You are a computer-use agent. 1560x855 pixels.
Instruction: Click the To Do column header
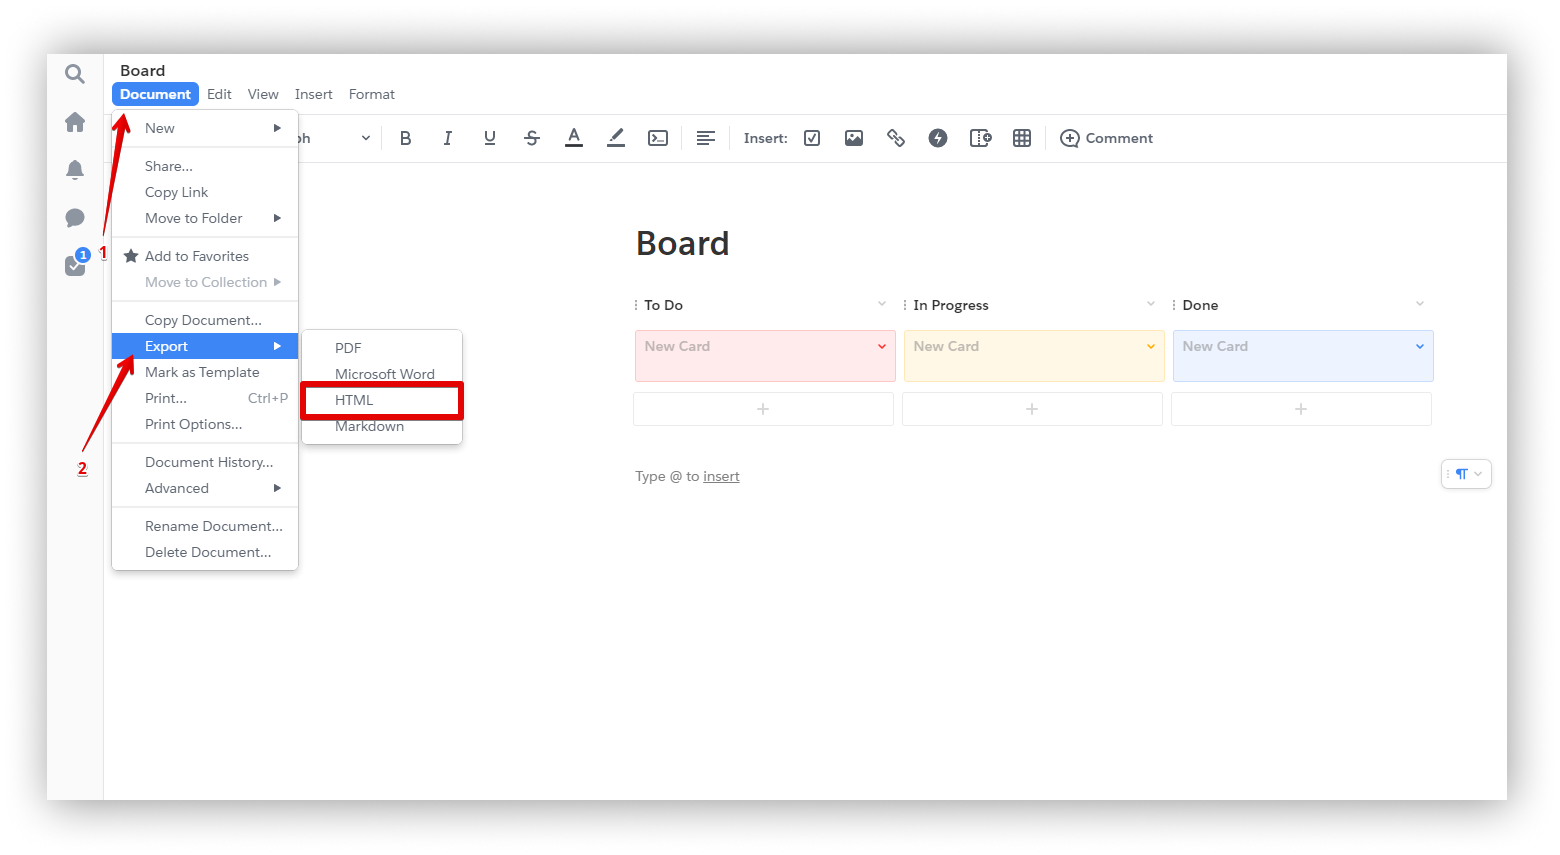[664, 305]
